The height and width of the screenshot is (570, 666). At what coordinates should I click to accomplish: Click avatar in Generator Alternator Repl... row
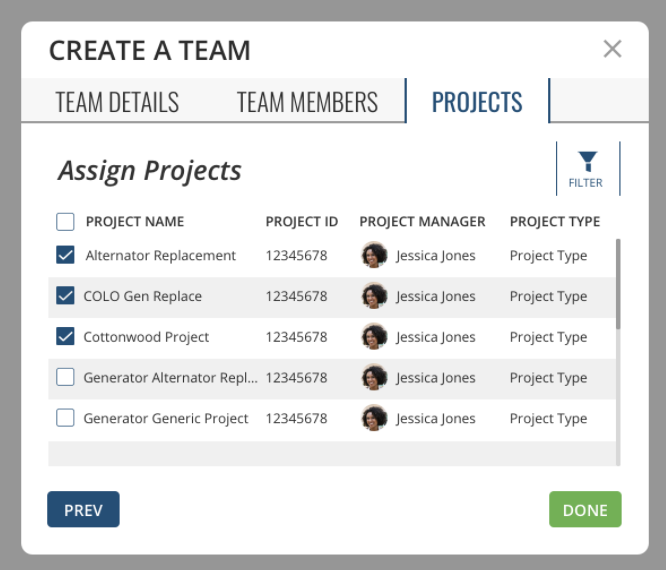(374, 378)
